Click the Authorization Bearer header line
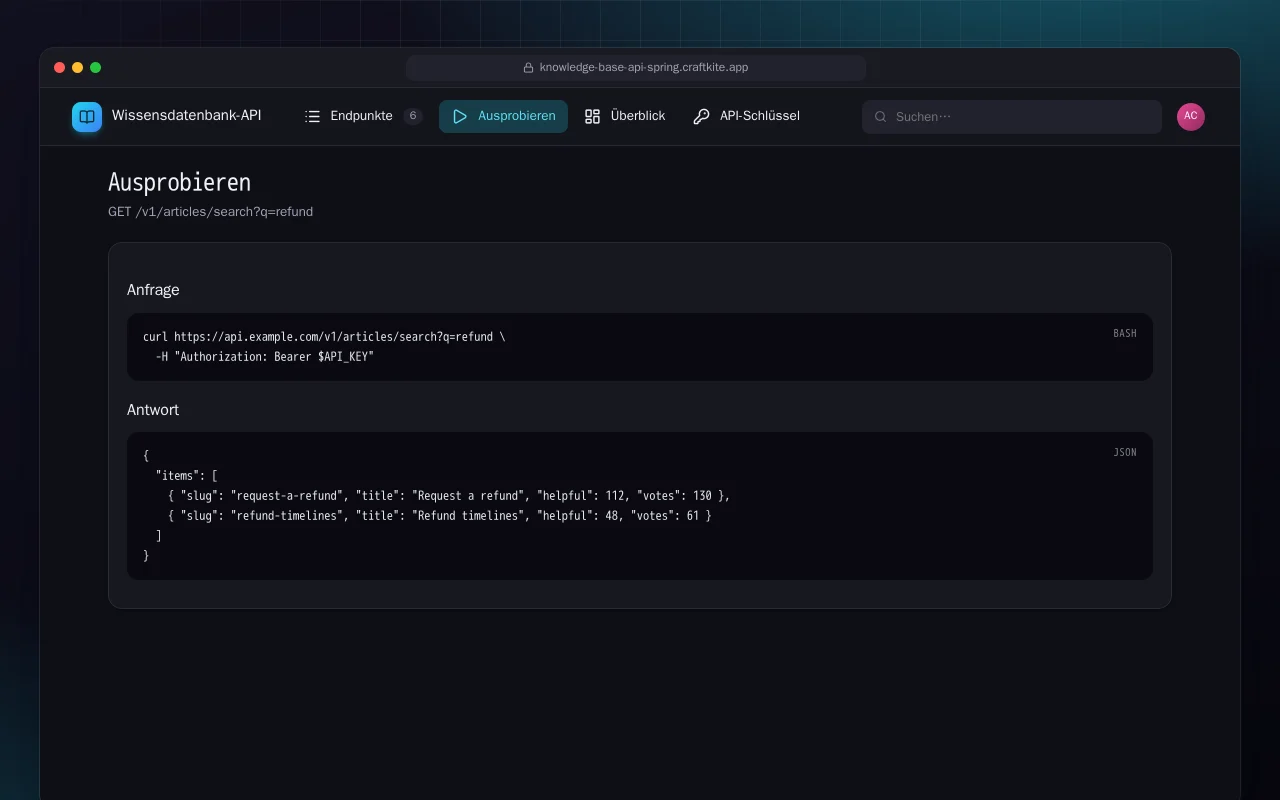1280x800 pixels. pyautogui.click(x=264, y=357)
